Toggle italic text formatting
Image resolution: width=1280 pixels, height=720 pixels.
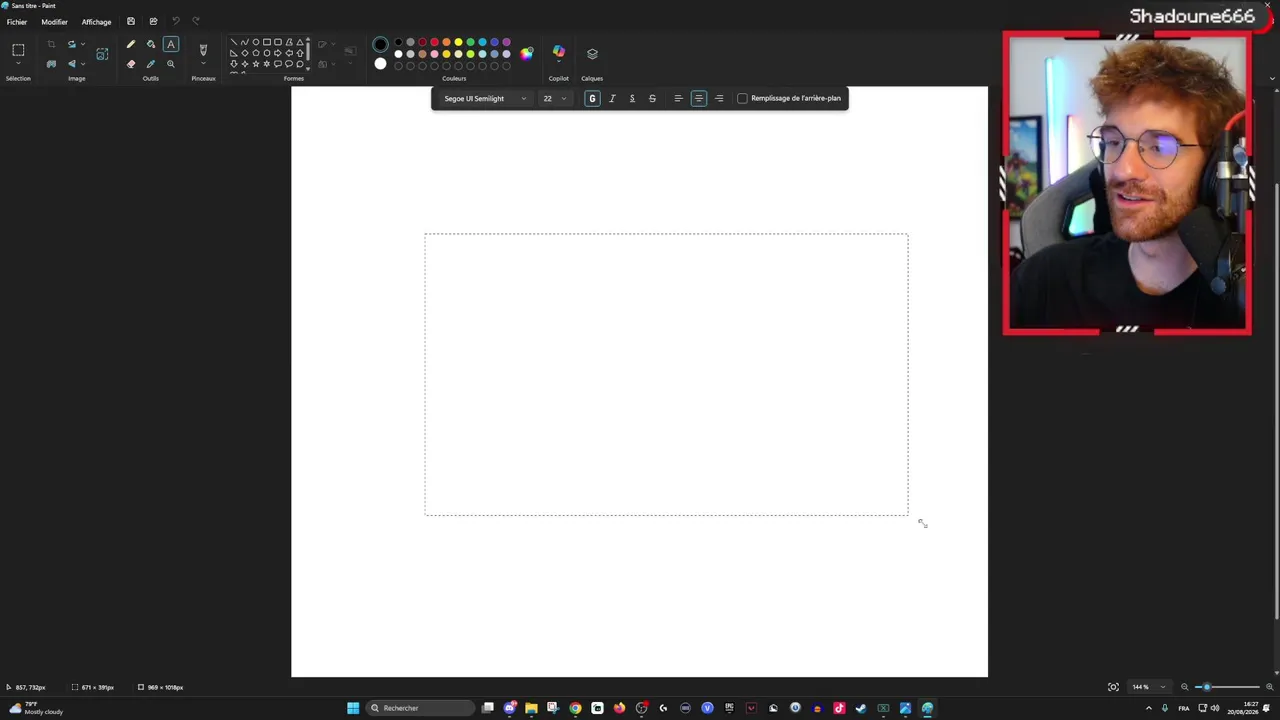[x=612, y=98]
